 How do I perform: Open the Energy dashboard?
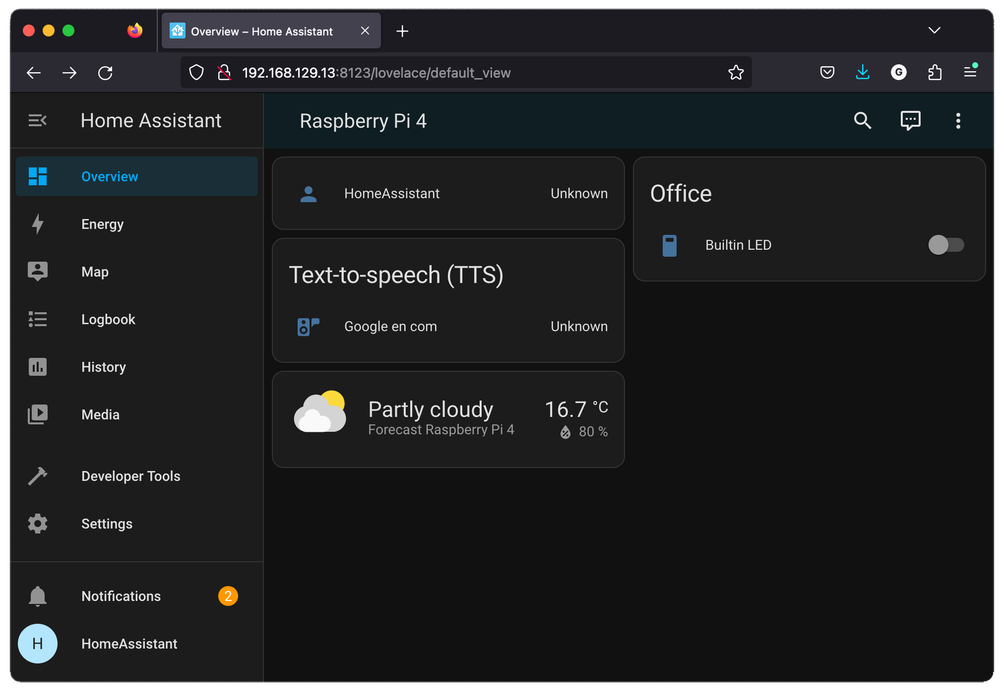tap(102, 224)
